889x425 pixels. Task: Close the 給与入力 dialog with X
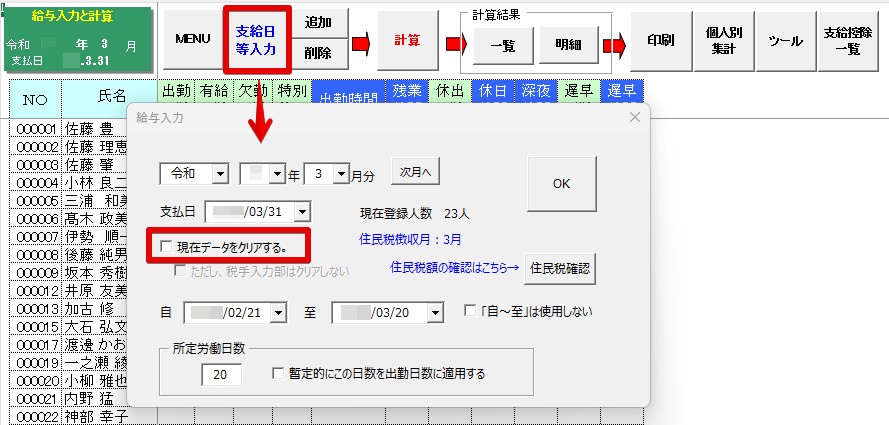click(x=633, y=118)
